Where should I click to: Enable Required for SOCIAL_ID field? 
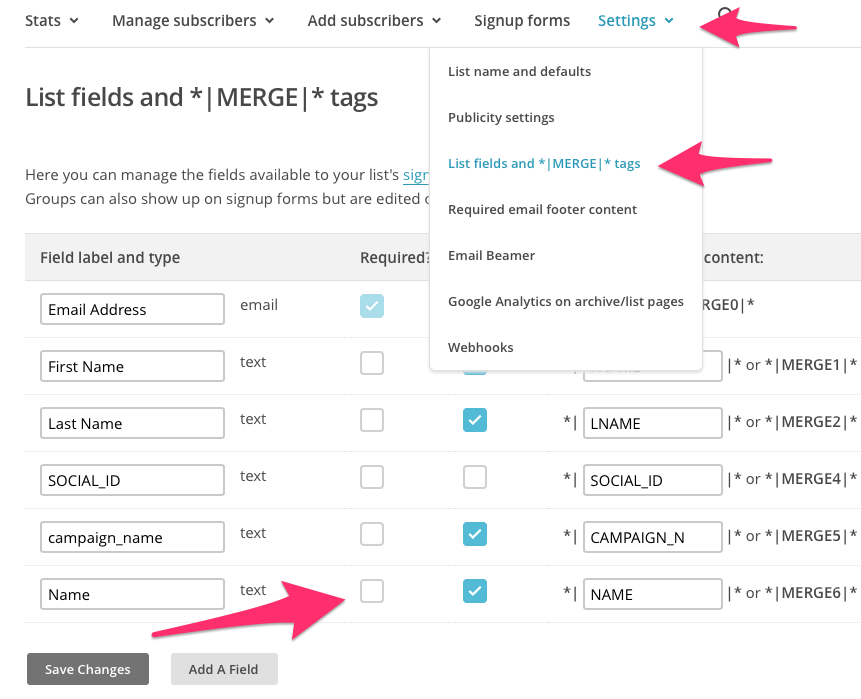[x=372, y=477]
